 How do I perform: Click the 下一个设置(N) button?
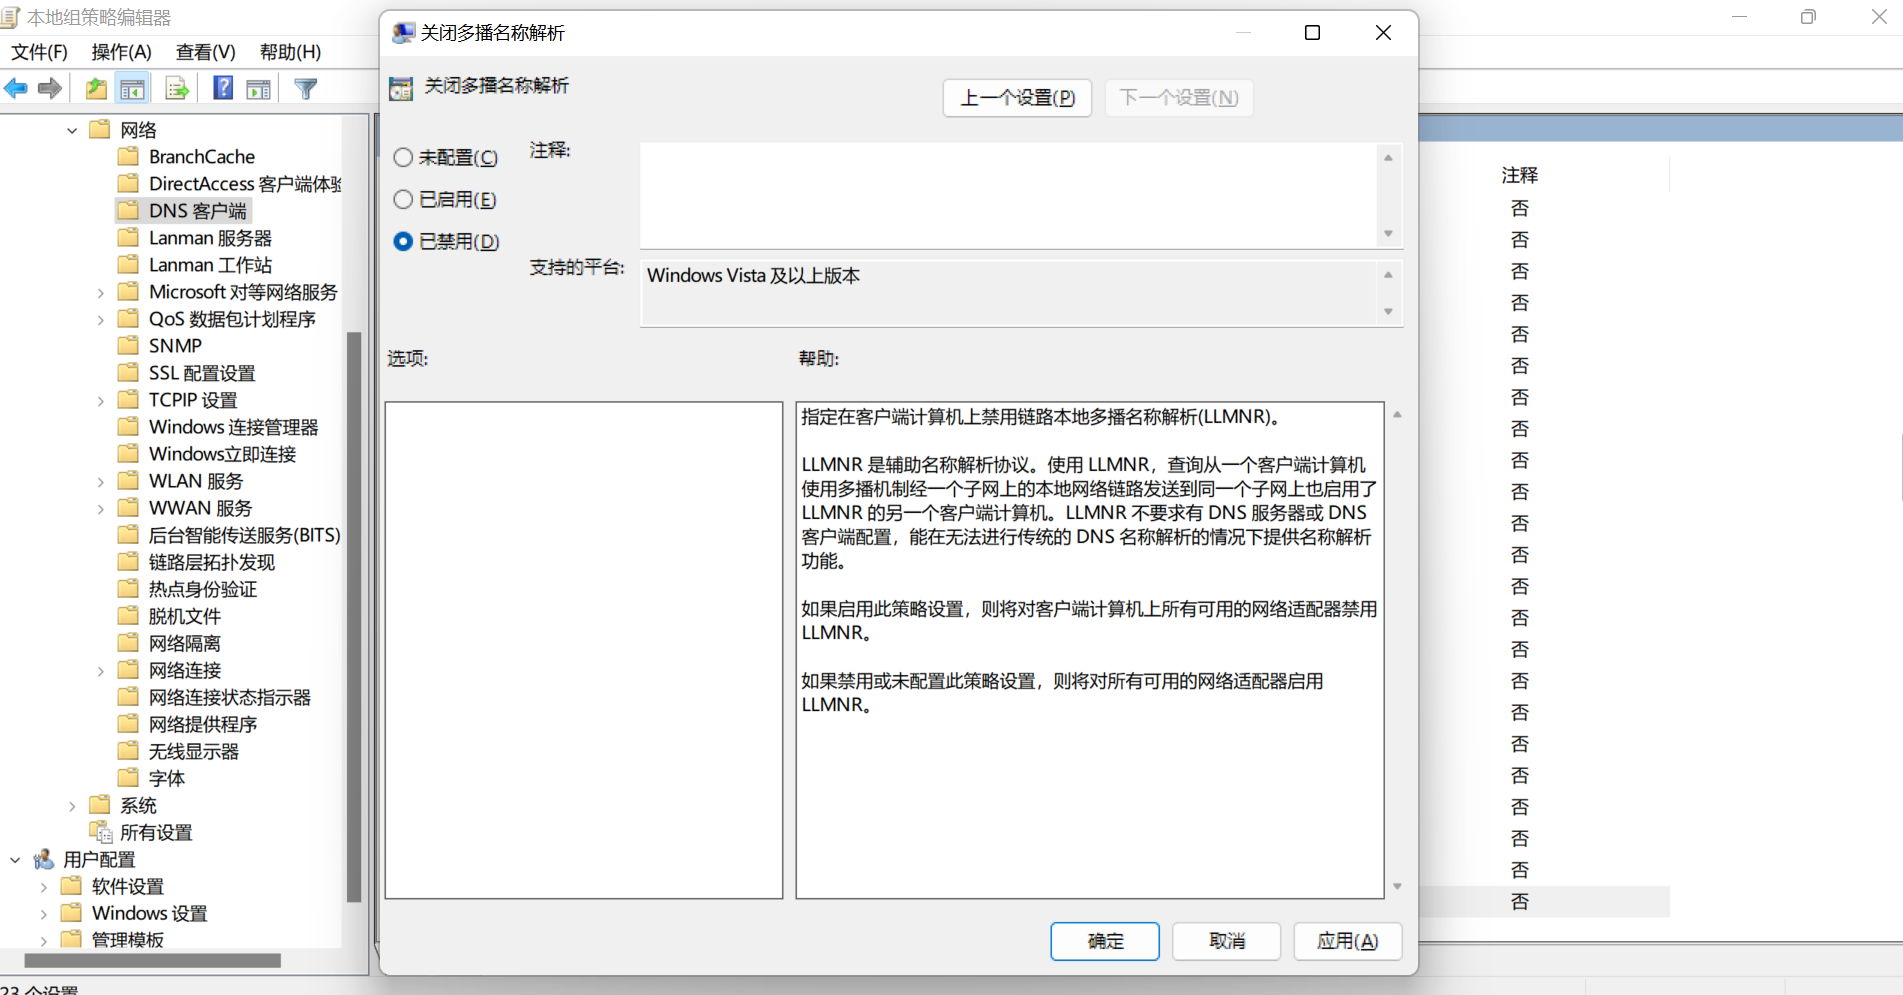tap(1179, 98)
